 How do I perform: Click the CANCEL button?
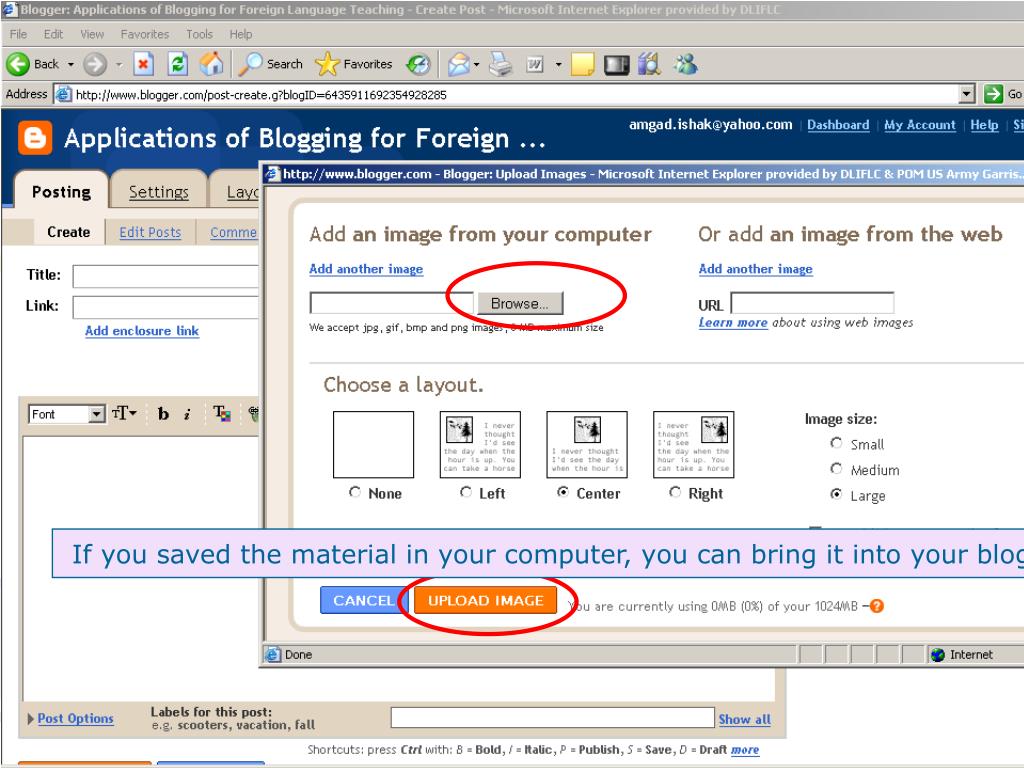[x=363, y=600]
